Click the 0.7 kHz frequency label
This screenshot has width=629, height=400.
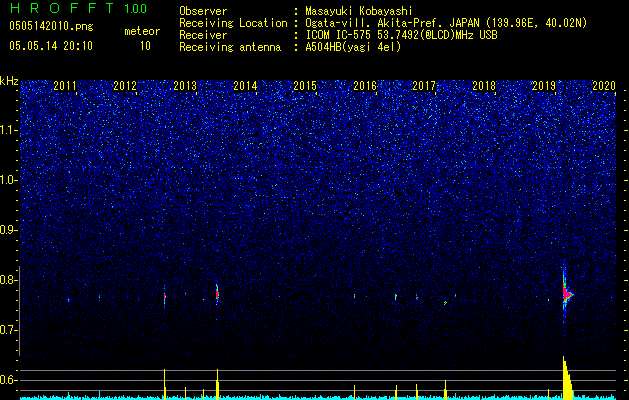[8, 330]
